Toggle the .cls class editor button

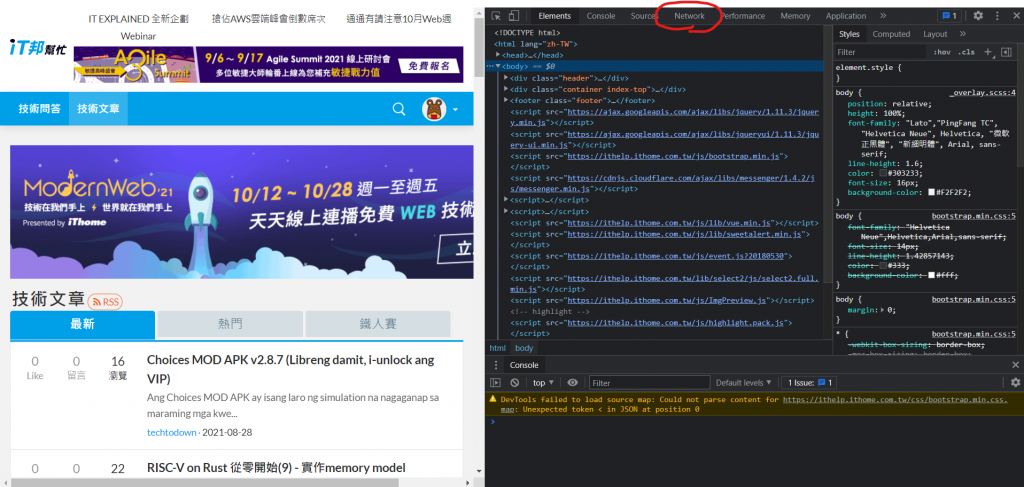pos(967,52)
